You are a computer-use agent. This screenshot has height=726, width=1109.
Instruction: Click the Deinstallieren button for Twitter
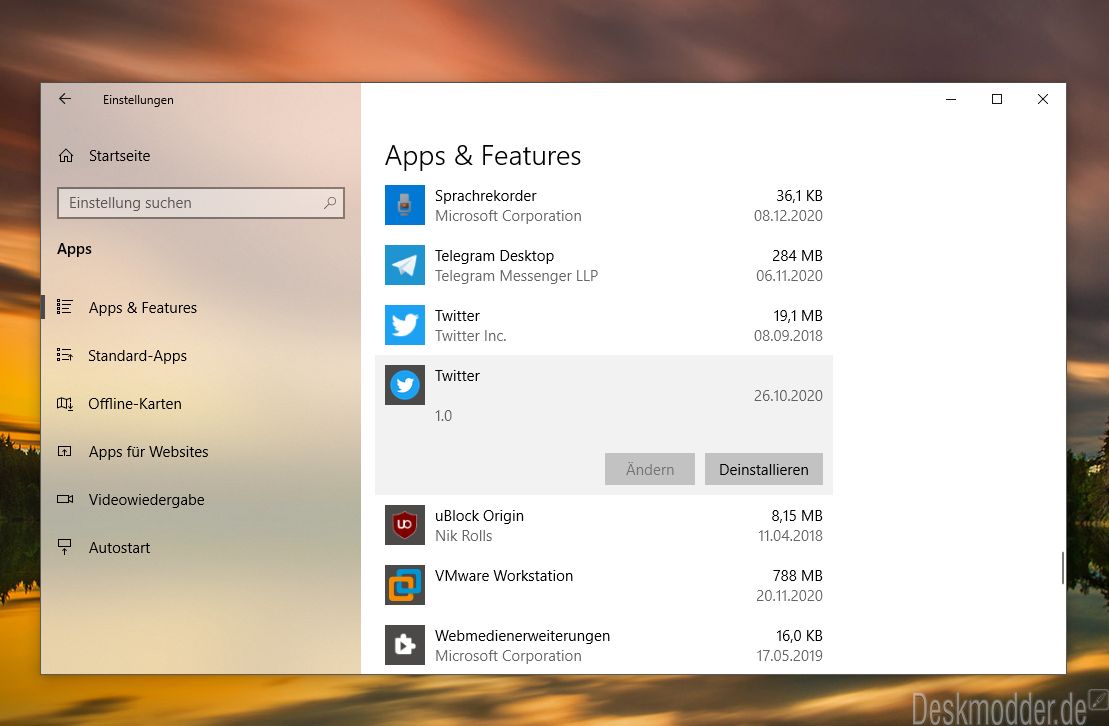click(764, 469)
